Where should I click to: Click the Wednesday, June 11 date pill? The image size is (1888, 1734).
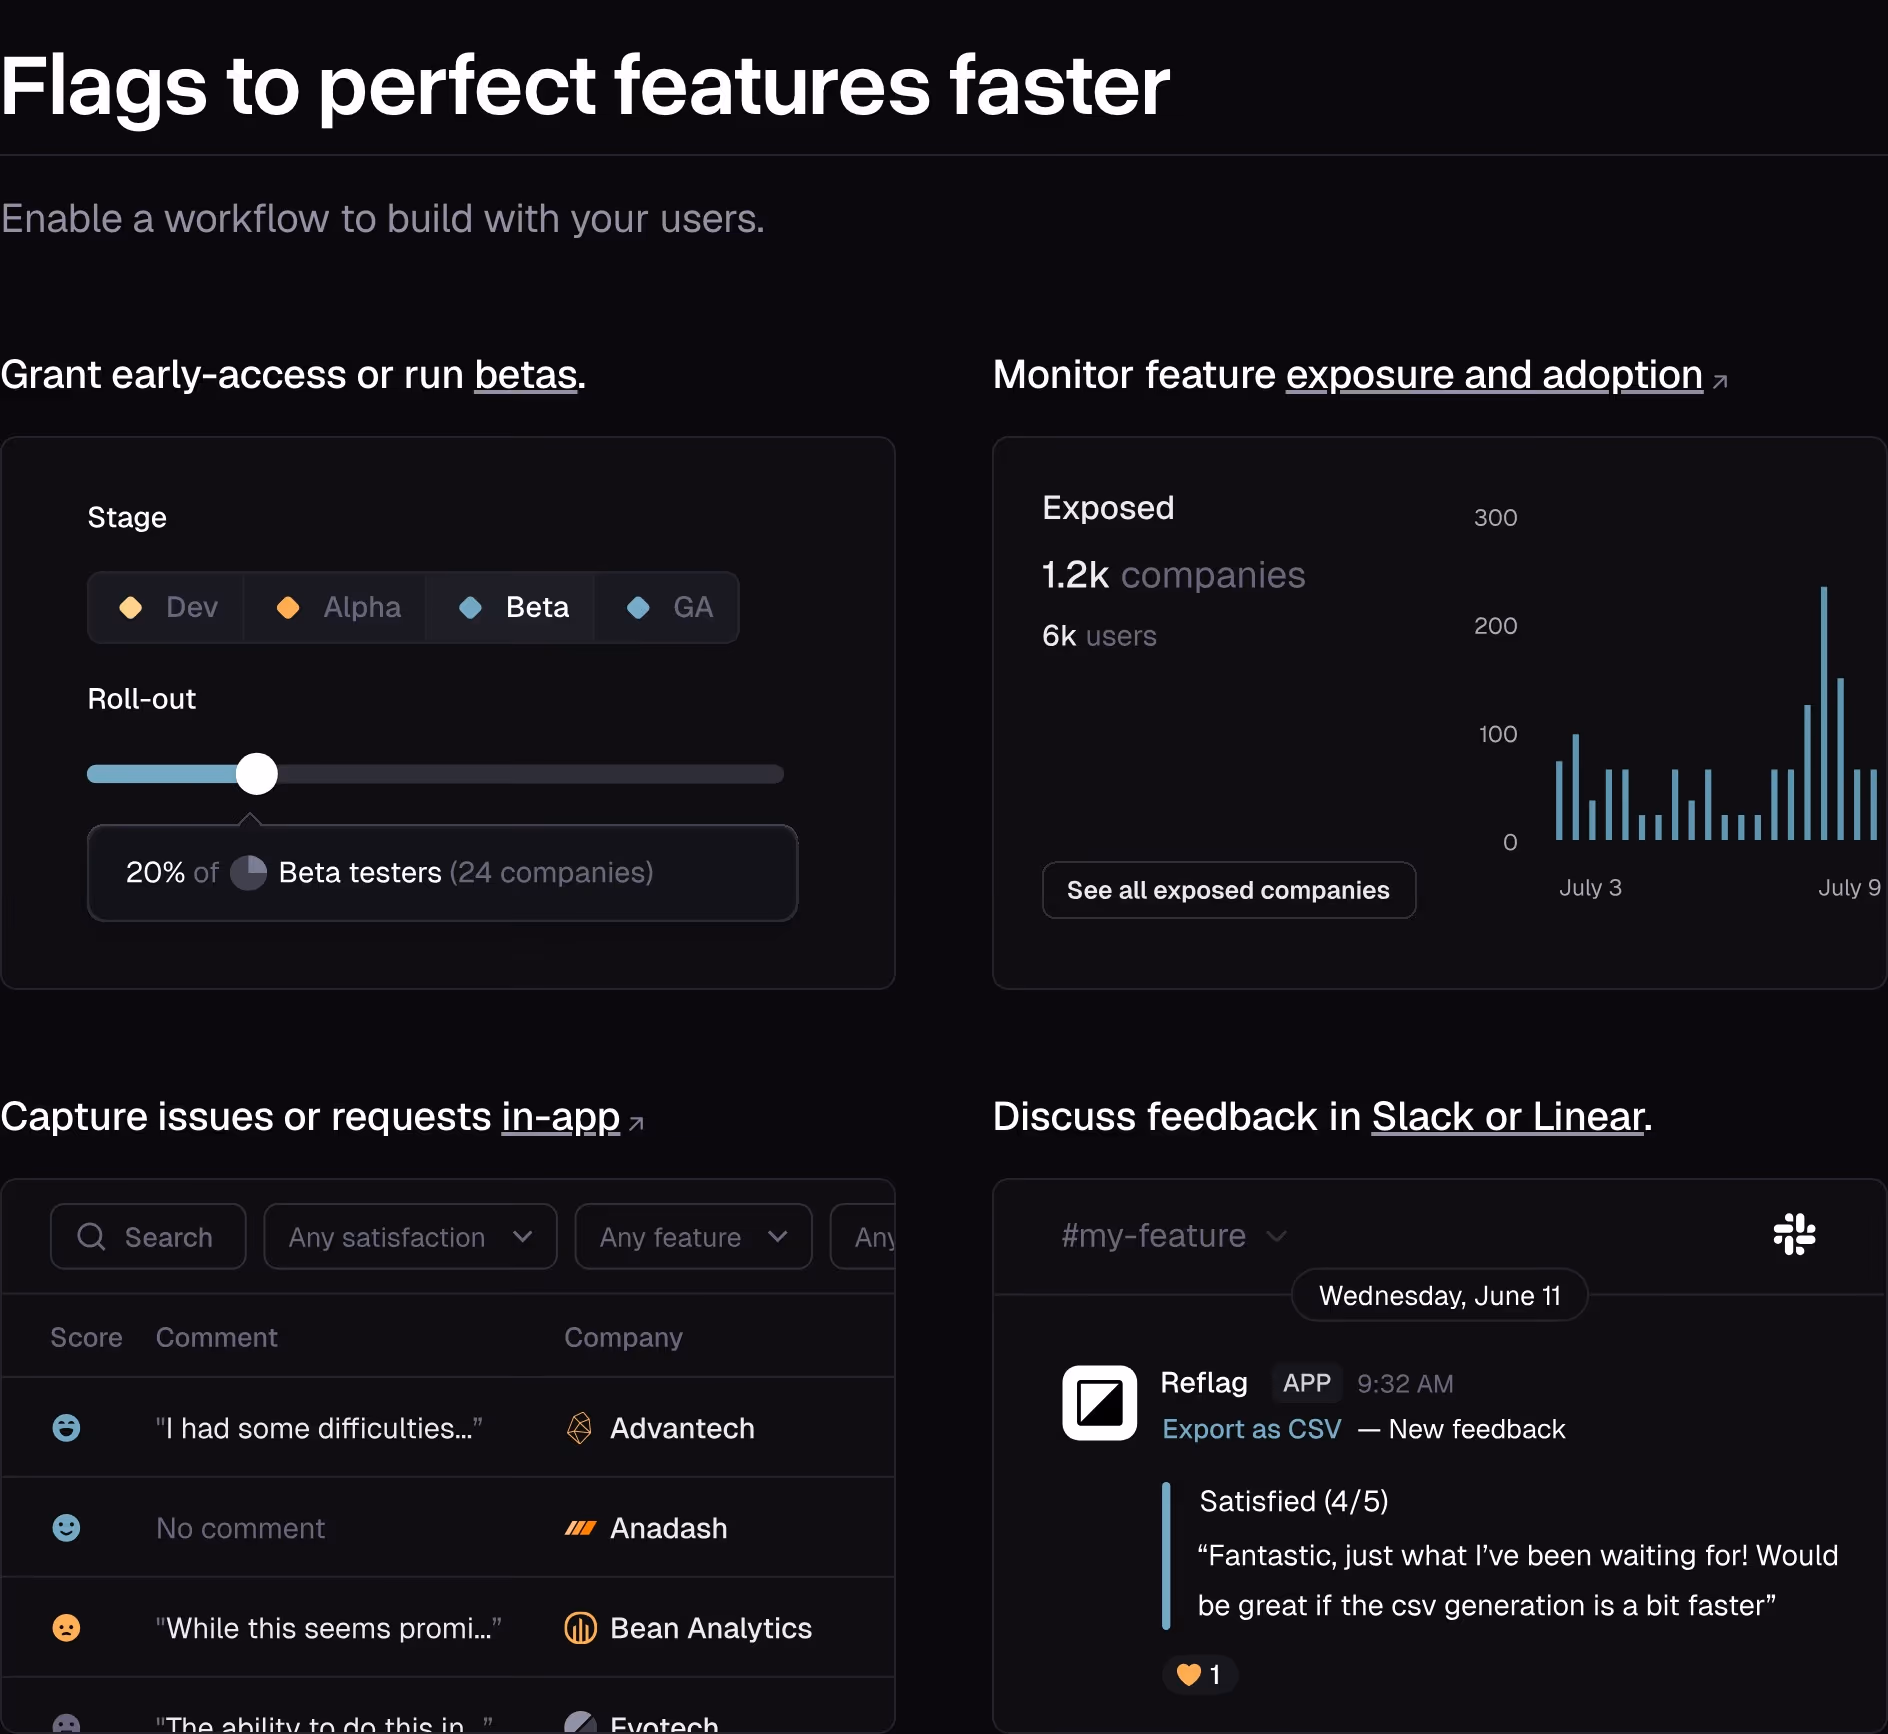click(x=1440, y=1295)
